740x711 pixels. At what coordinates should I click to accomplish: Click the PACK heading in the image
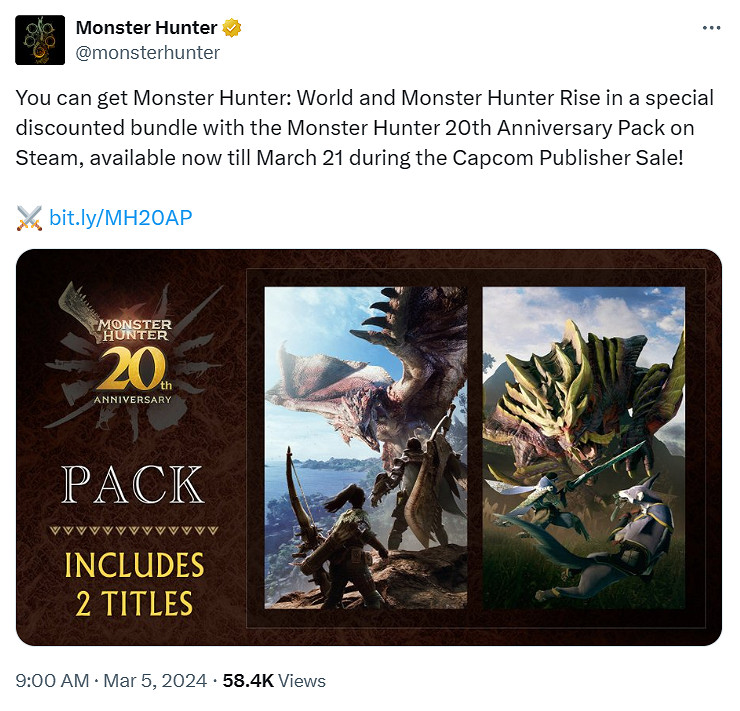tap(134, 485)
